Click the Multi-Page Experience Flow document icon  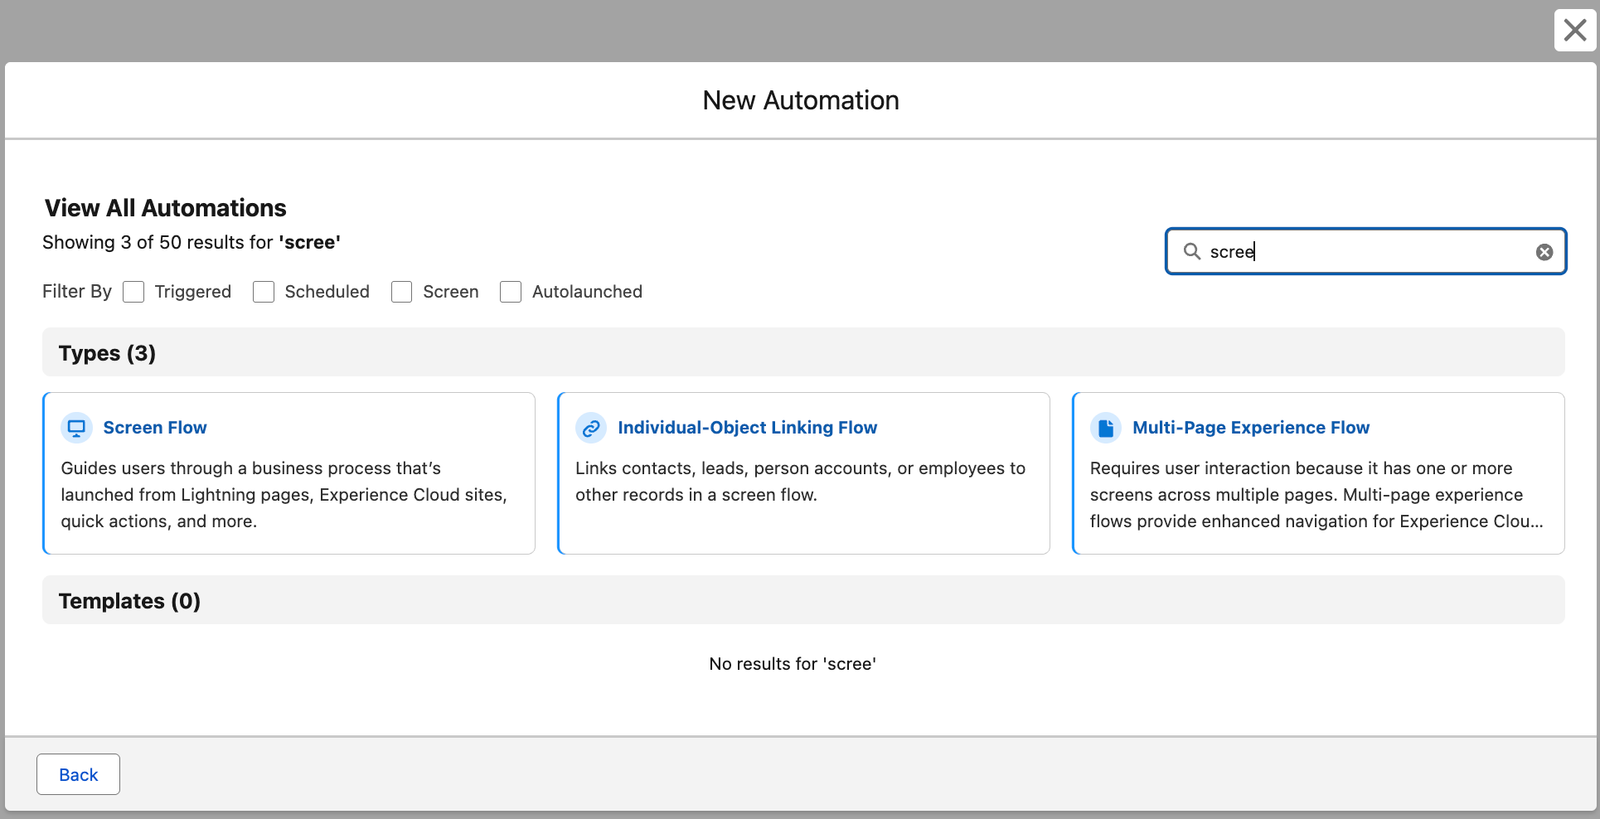pos(1105,428)
